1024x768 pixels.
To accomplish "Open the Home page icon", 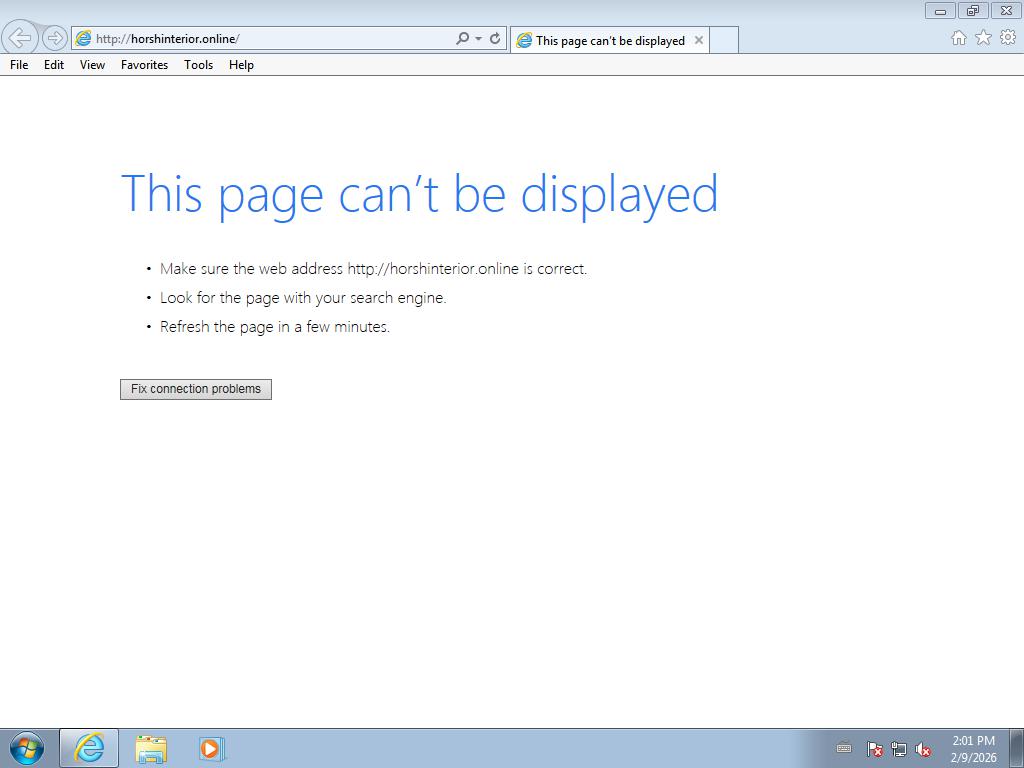I will pyautogui.click(x=958, y=38).
